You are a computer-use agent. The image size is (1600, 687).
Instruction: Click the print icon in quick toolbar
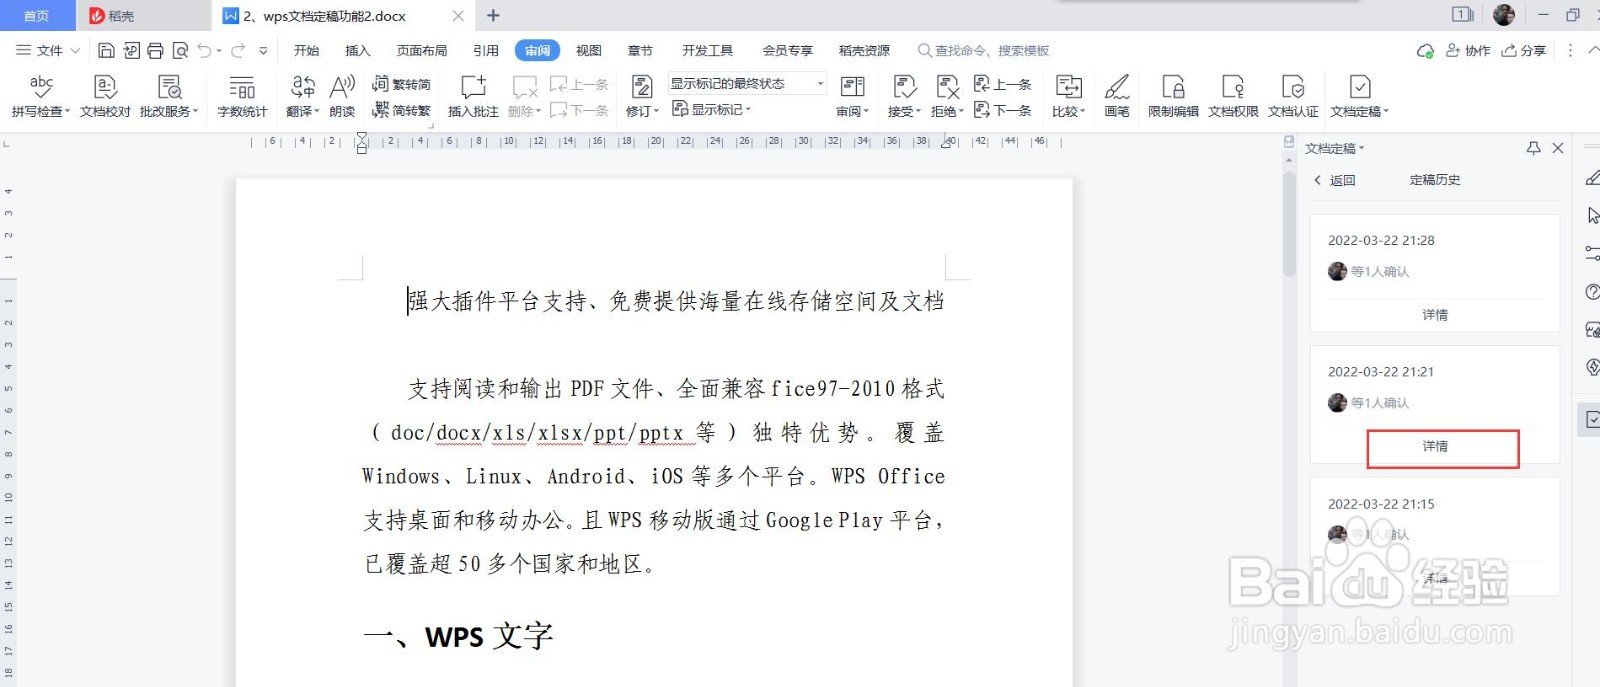pyautogui.click(x=155, y=50)
